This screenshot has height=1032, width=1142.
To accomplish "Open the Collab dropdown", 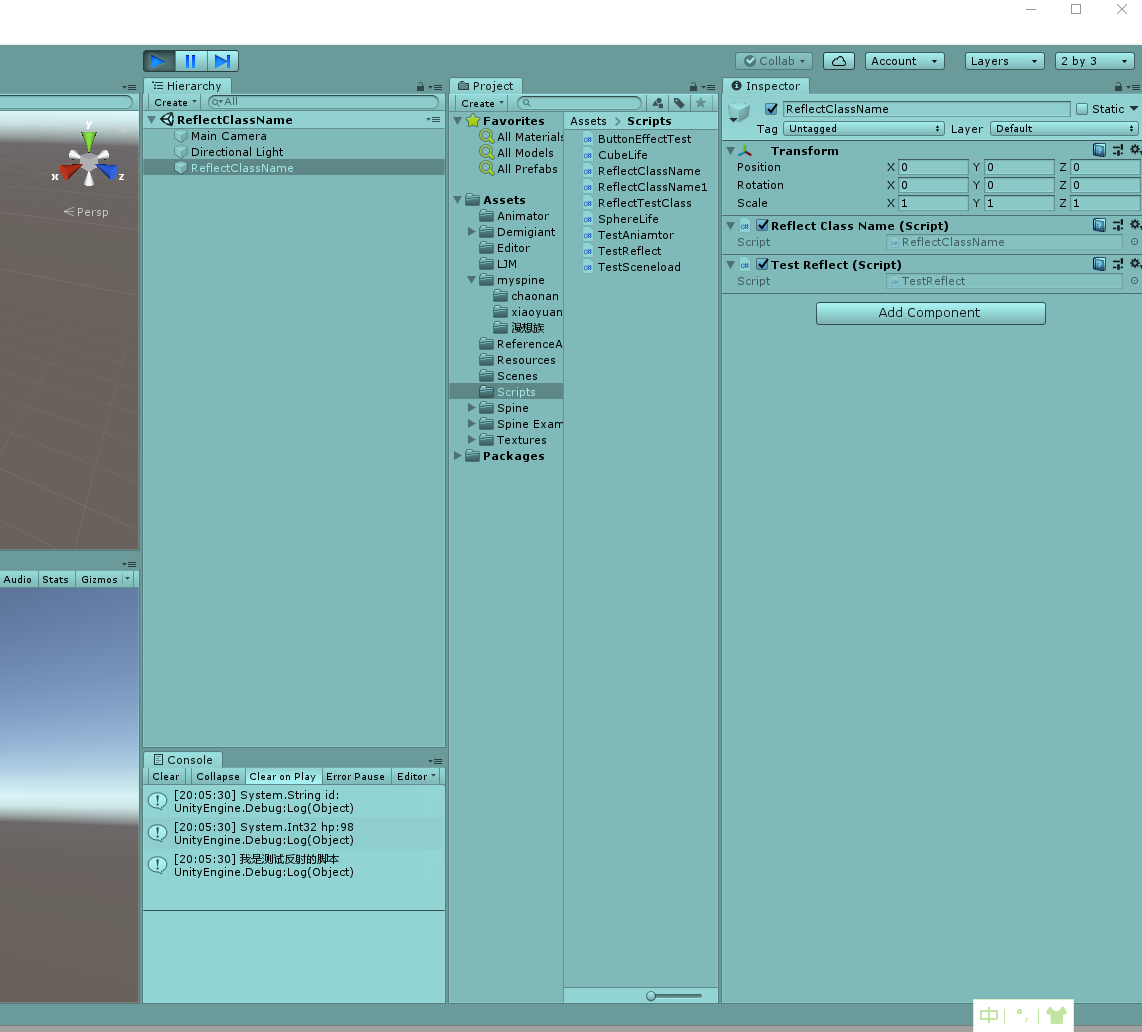I will [x=773, y=61].
